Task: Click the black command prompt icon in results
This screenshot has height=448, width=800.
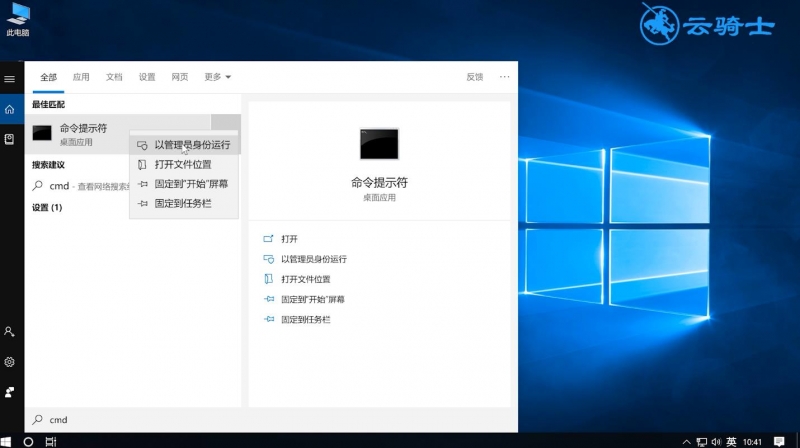Action: (42, 133)
